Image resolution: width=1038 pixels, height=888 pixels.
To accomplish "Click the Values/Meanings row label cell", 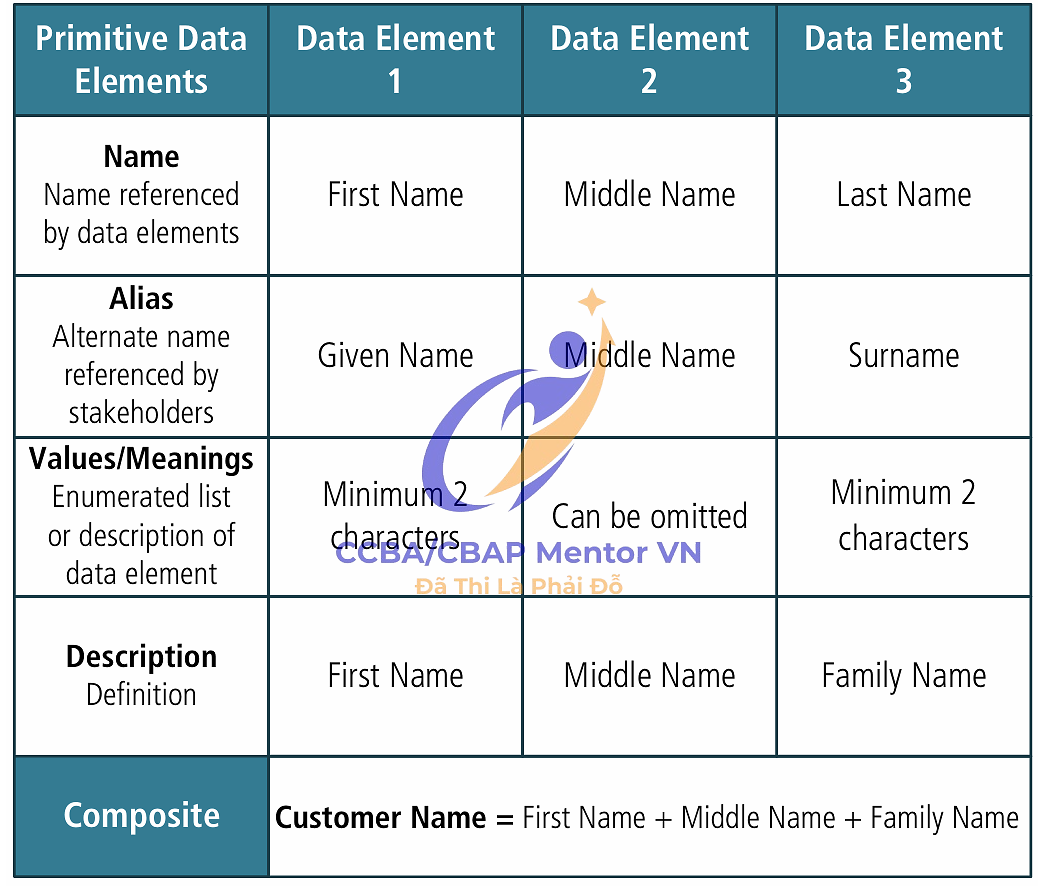I will click(141, 516).
